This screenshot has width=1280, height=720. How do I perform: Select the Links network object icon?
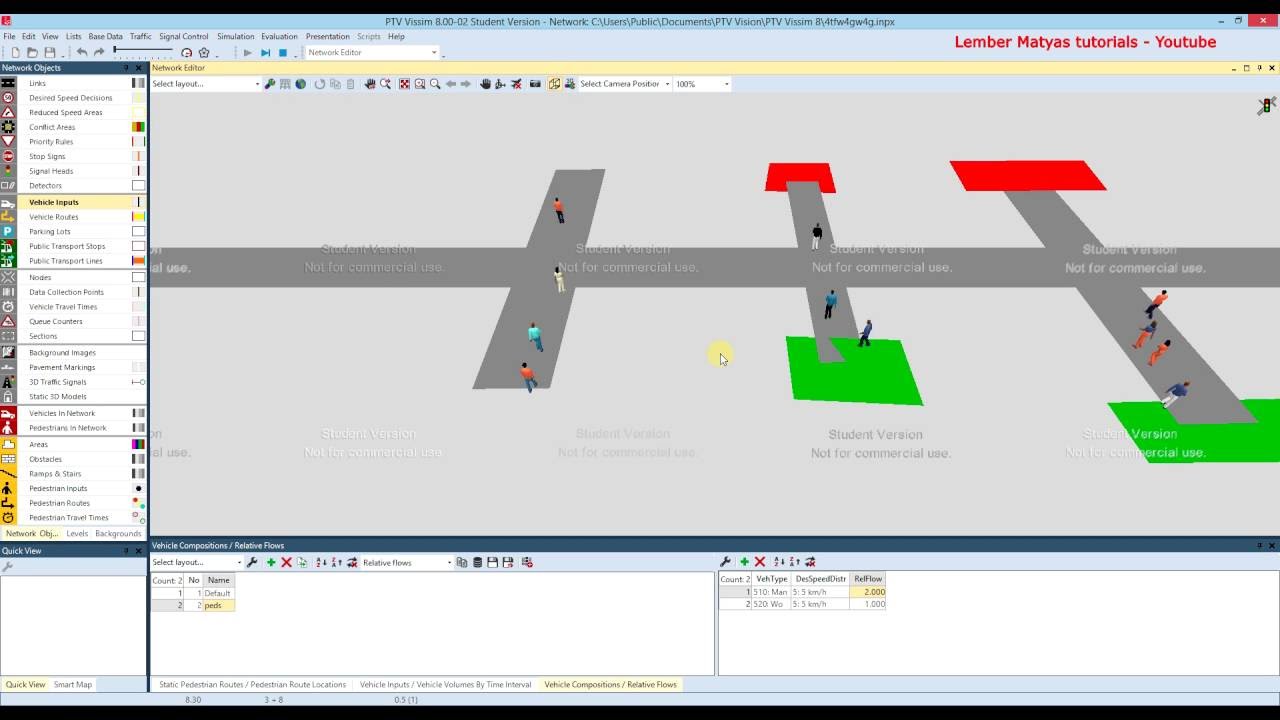(8, 83)
